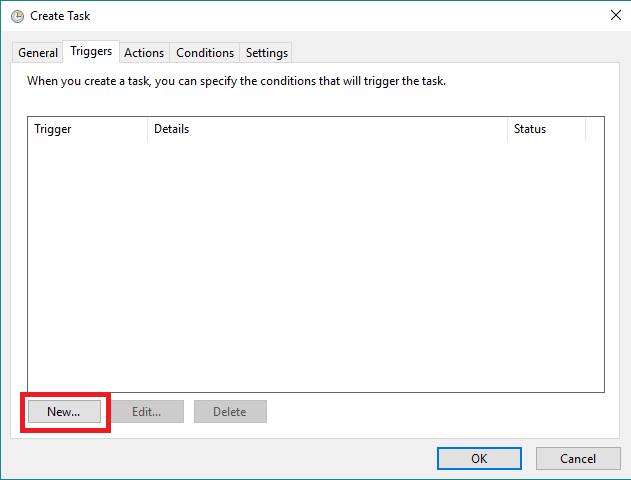Click the disabled Delete button
631x480 pixels.
pos(230,412)
